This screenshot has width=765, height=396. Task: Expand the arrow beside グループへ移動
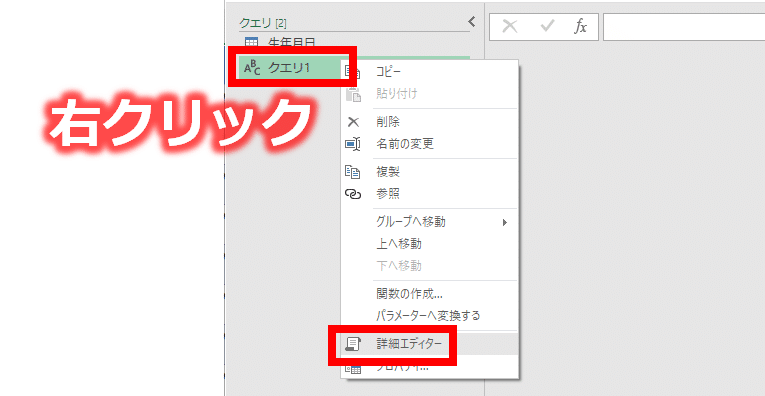(505, 223)
